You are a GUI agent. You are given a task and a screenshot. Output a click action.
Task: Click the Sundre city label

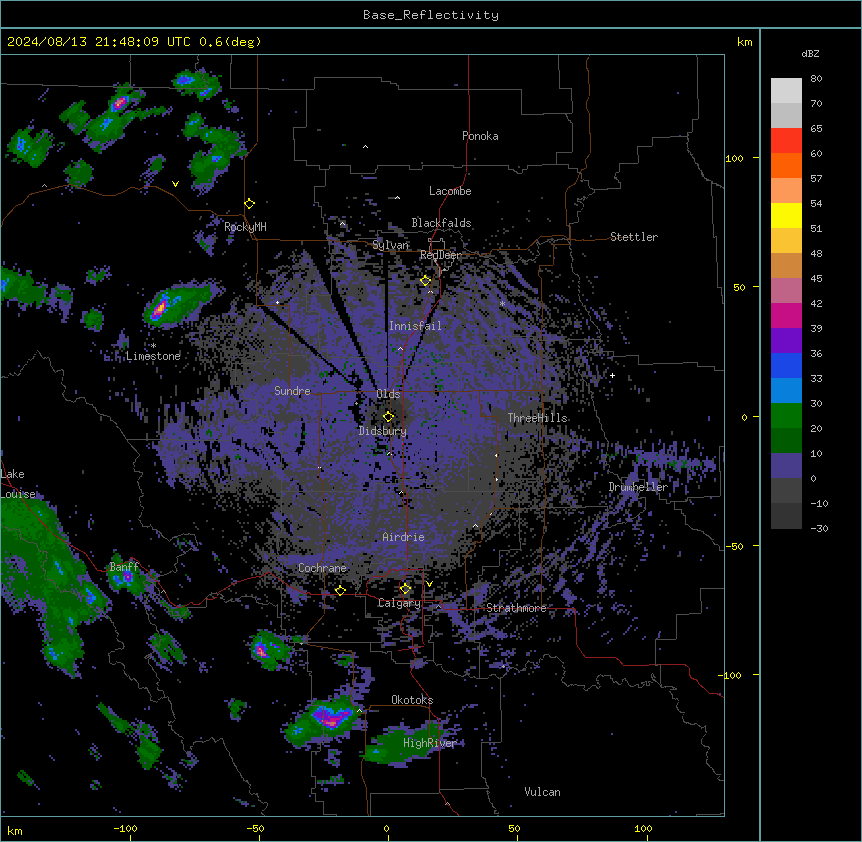click(292, 391)
